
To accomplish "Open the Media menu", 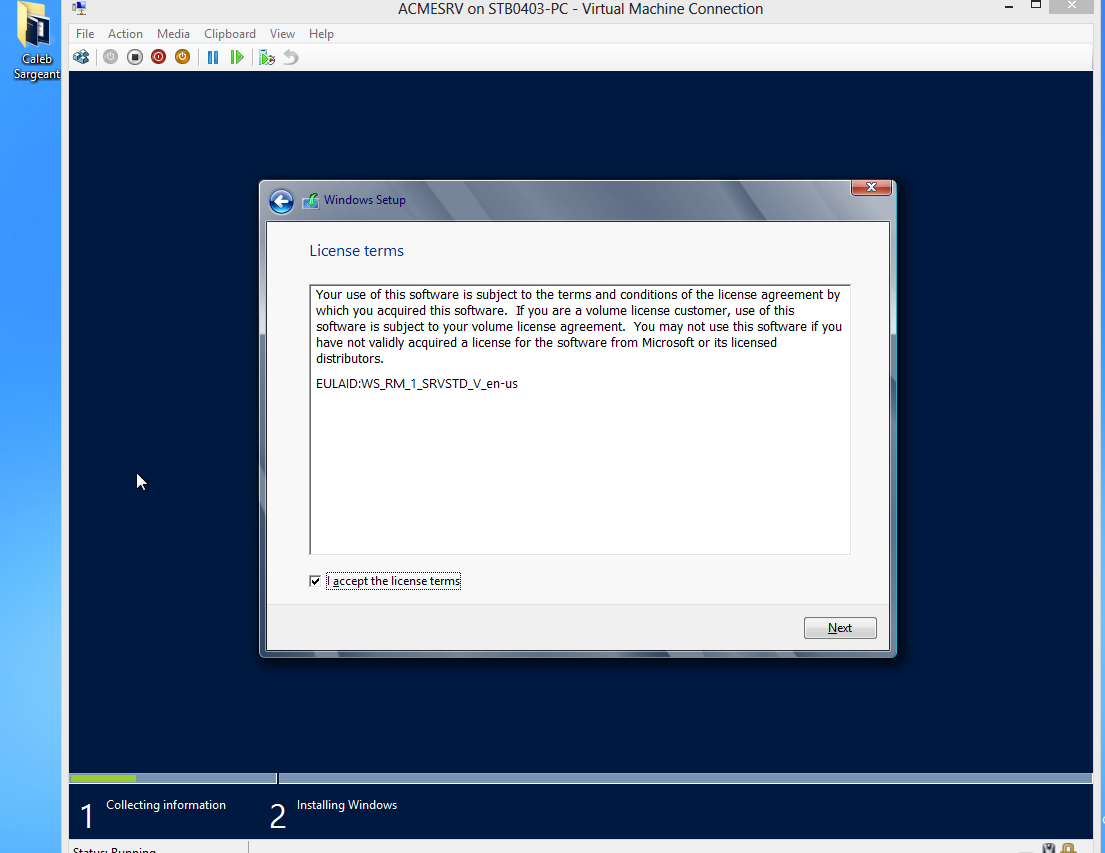I will pos(173,34).
